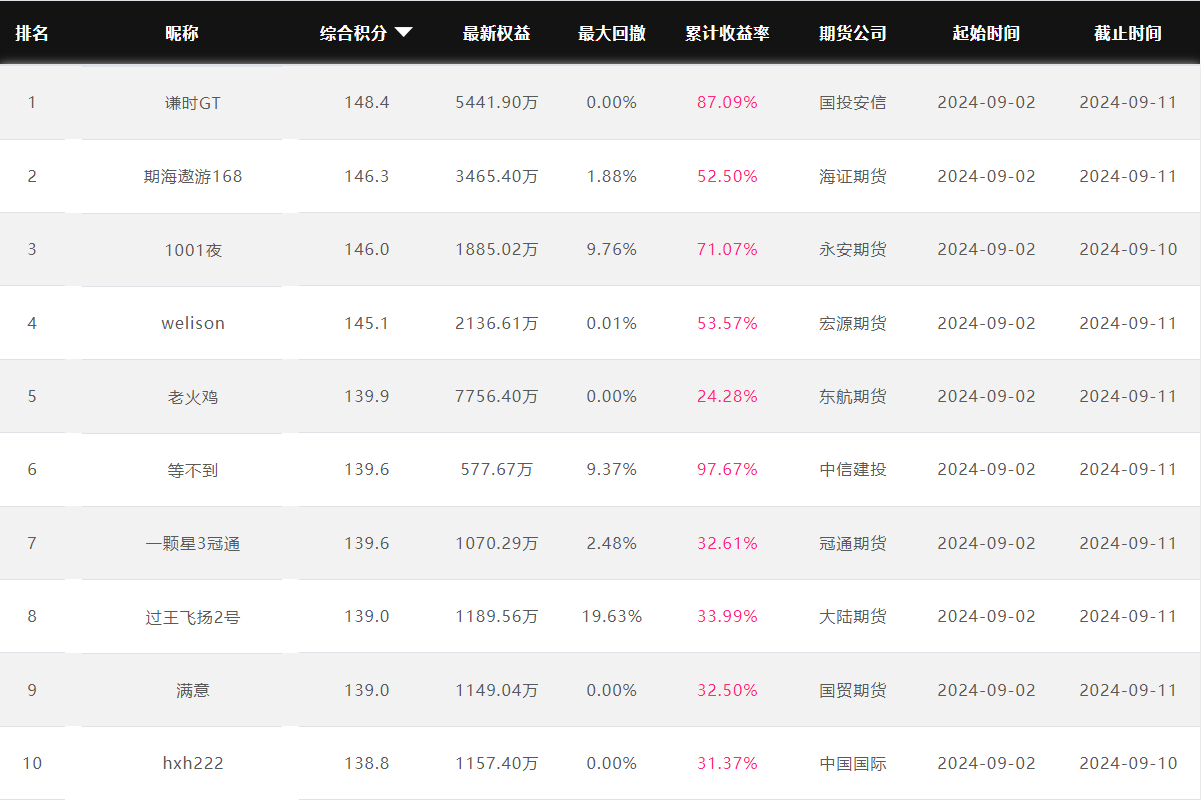1201x800 pixels.
Task: Select return rate 87.09%
Action: 727,102
